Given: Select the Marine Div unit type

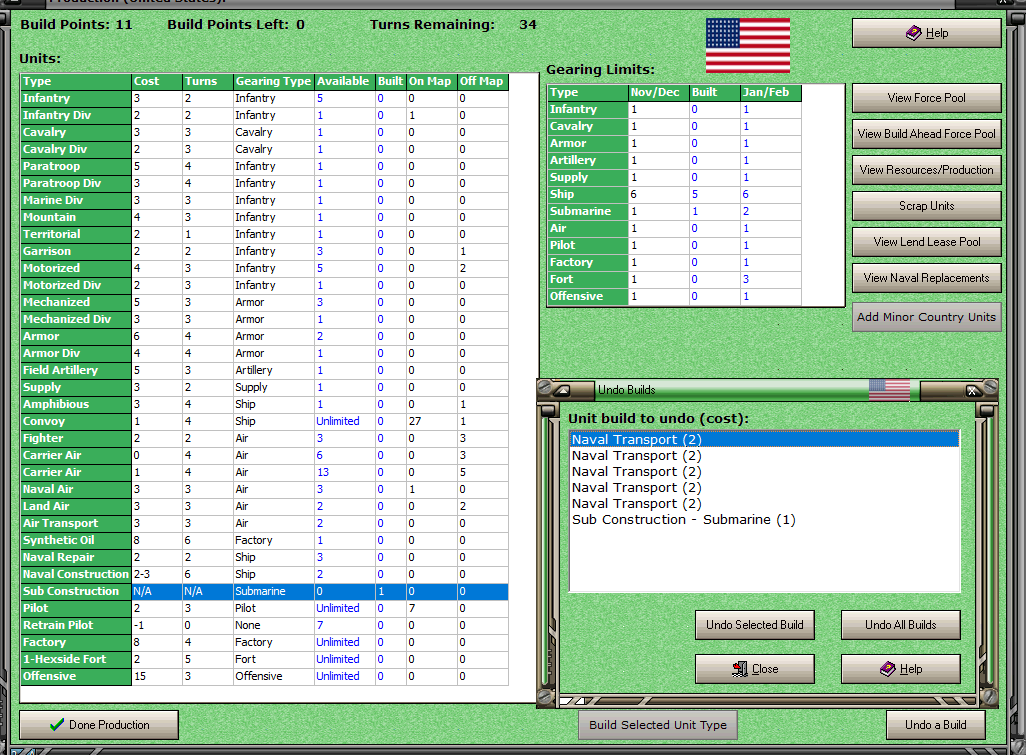Looking at the screenshot, I should 76,200.
